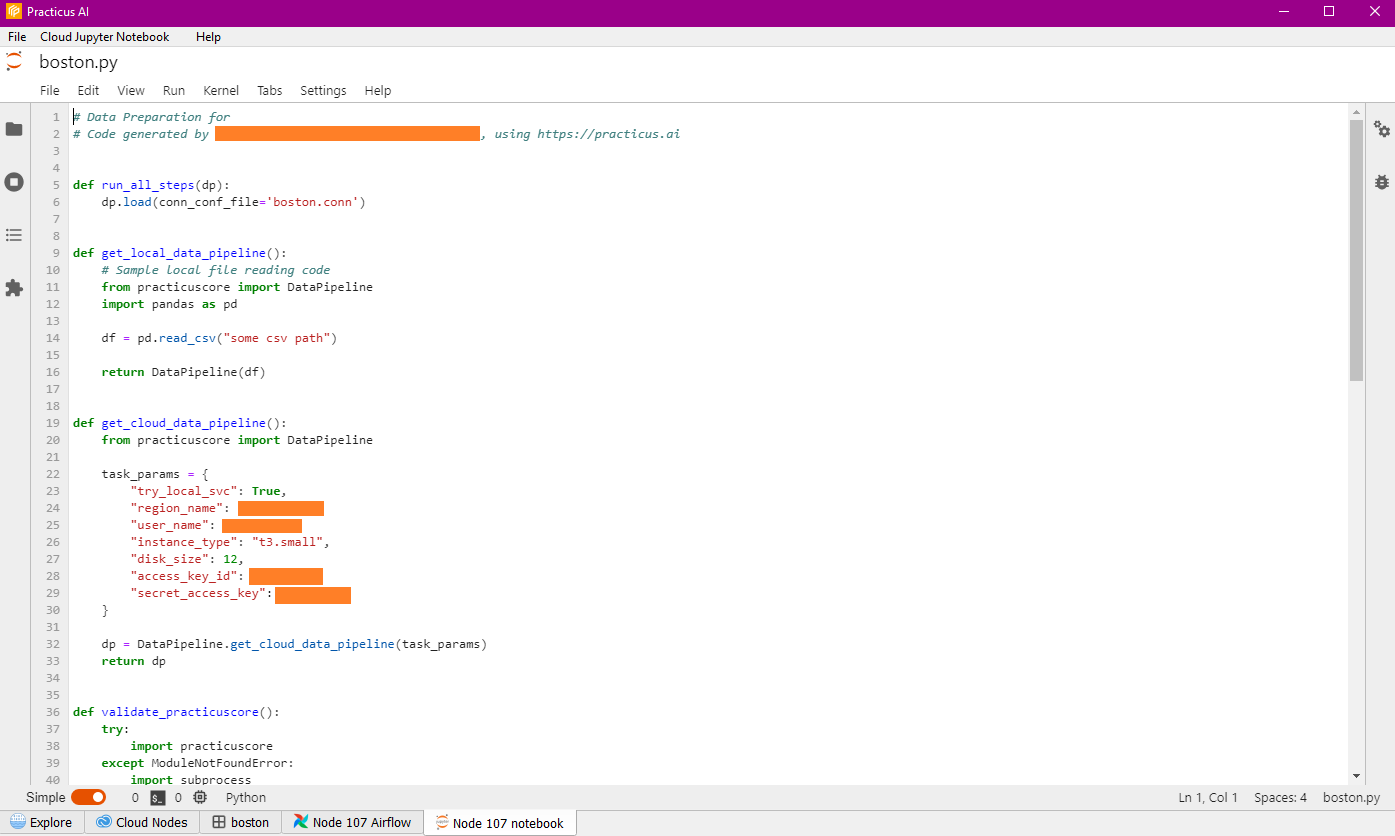Open the debugger bug icon
This screenshot has height=836, width=1395.
[1381, 182]
